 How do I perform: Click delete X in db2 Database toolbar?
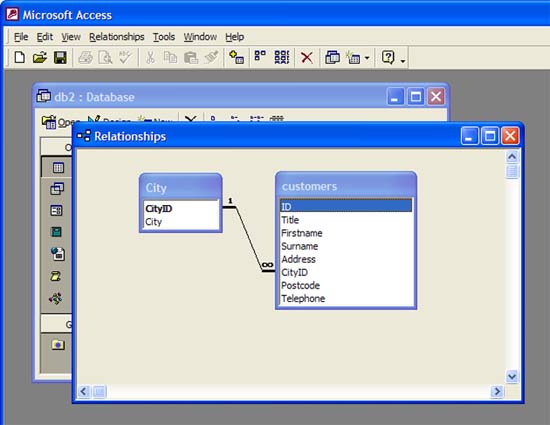(x=190, y=119)
